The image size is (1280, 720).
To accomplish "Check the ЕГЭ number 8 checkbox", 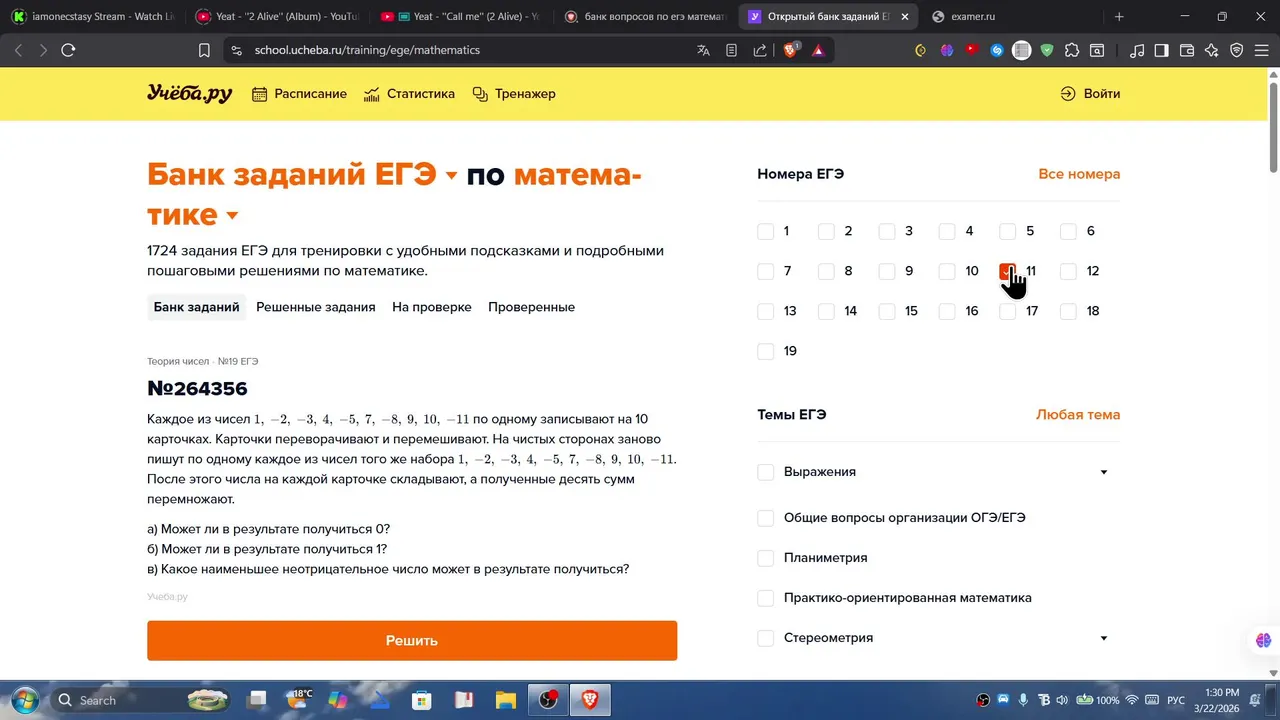I will (826, 271).
